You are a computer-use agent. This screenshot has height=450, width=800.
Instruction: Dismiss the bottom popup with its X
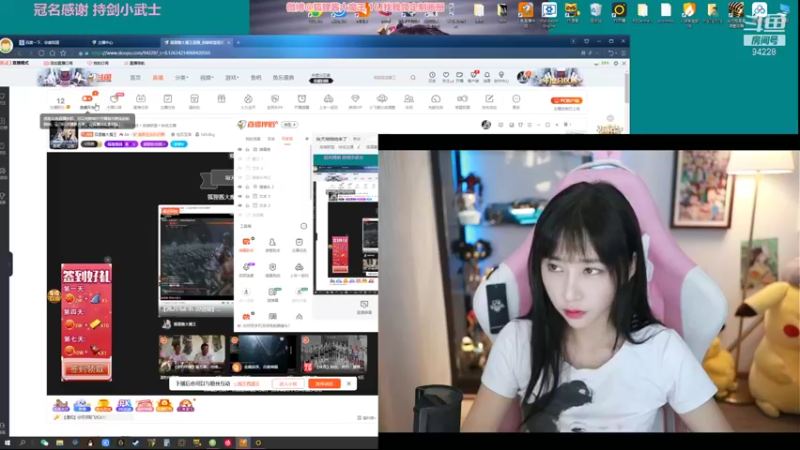point(348,384)
